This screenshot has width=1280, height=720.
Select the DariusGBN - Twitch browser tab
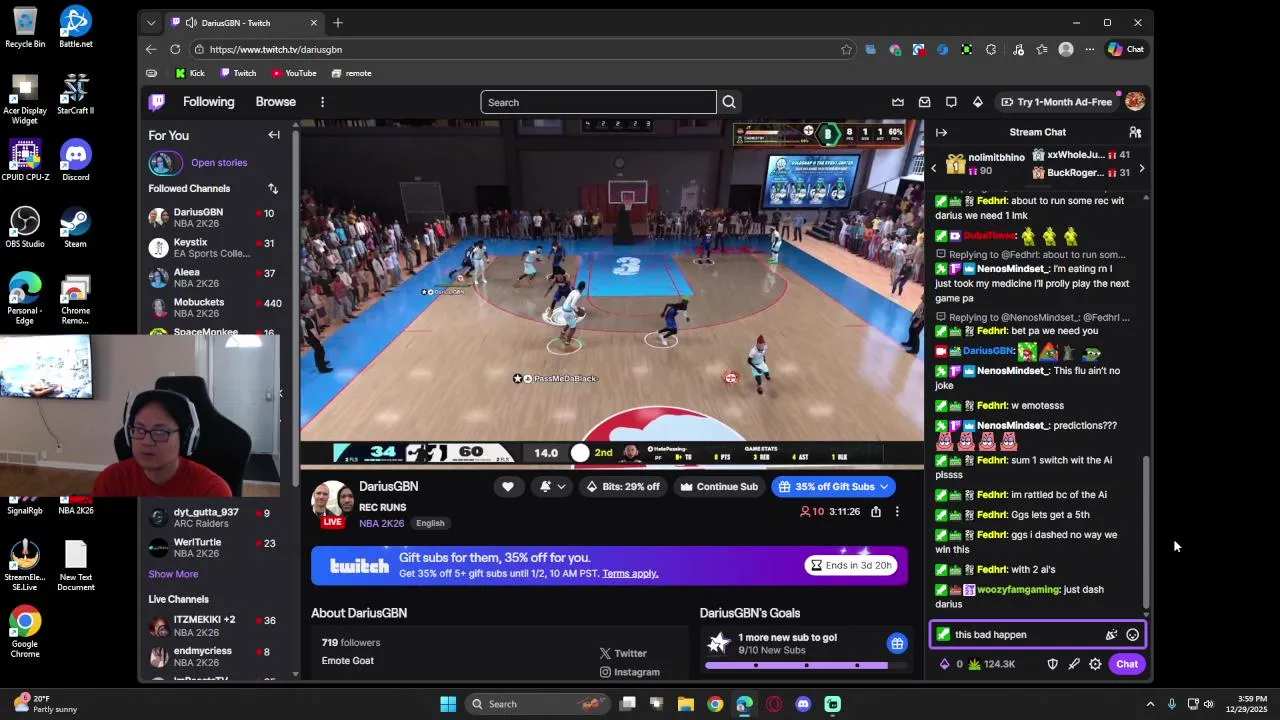pos(244,22)
